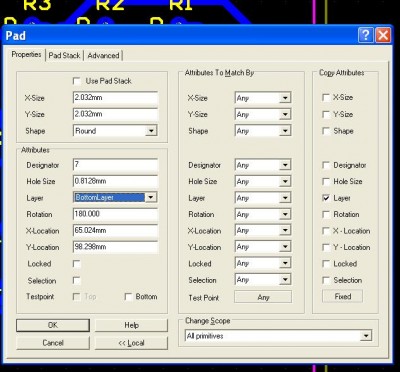Screen dimensions: 400x372
Task: Check Copy Attributes X - Location checkbox
Action: coord(326,231)
